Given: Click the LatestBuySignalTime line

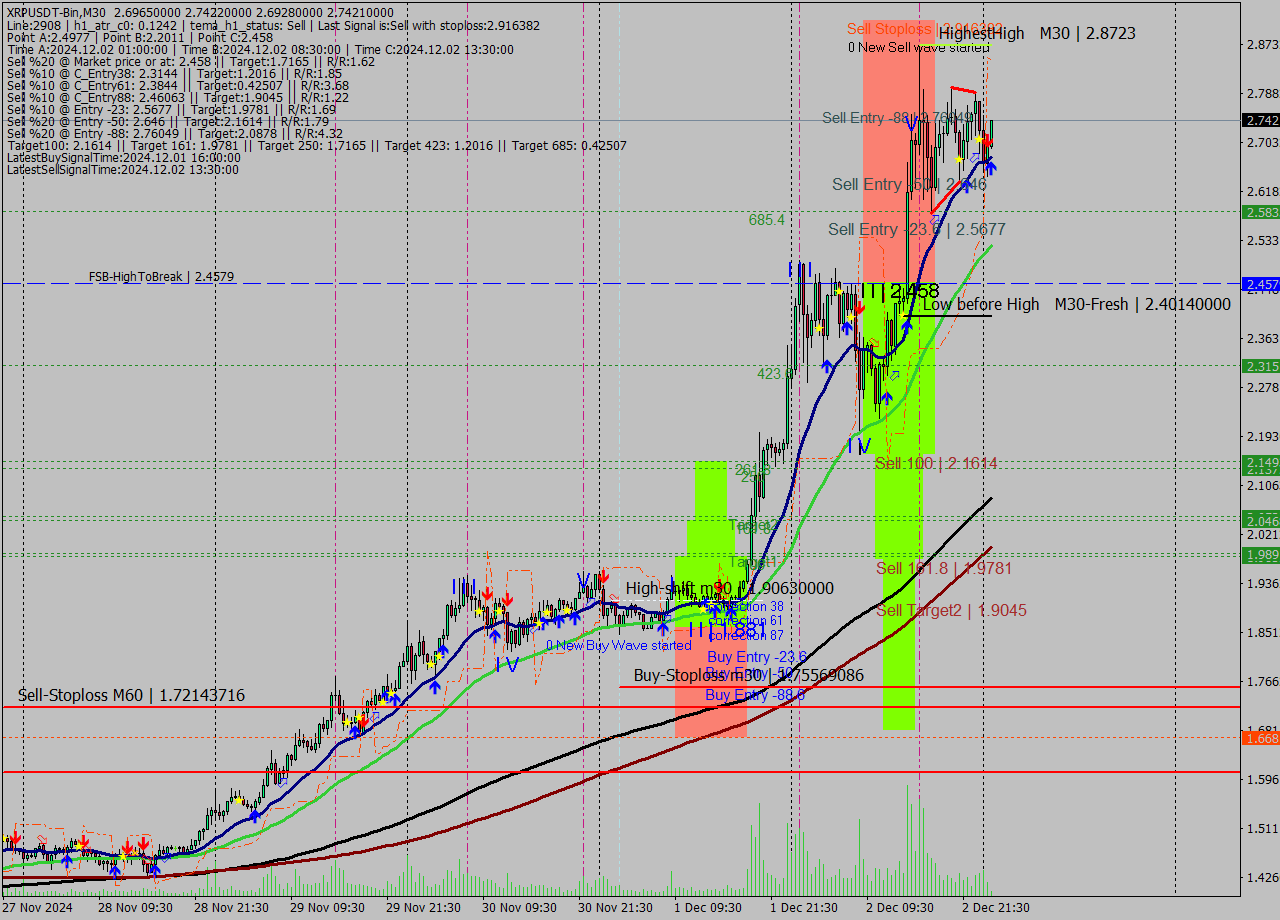Looking at the screenshot, I should [123, 157].
